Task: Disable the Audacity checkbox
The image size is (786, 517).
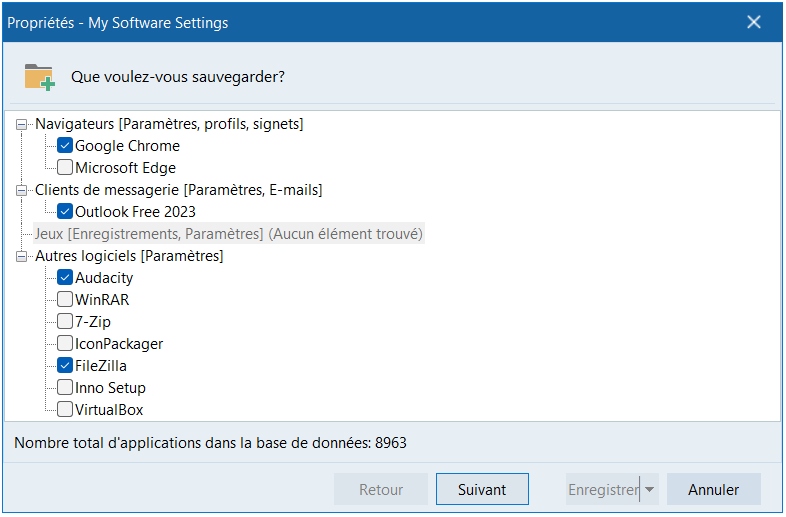Action: tap(65, 278)
